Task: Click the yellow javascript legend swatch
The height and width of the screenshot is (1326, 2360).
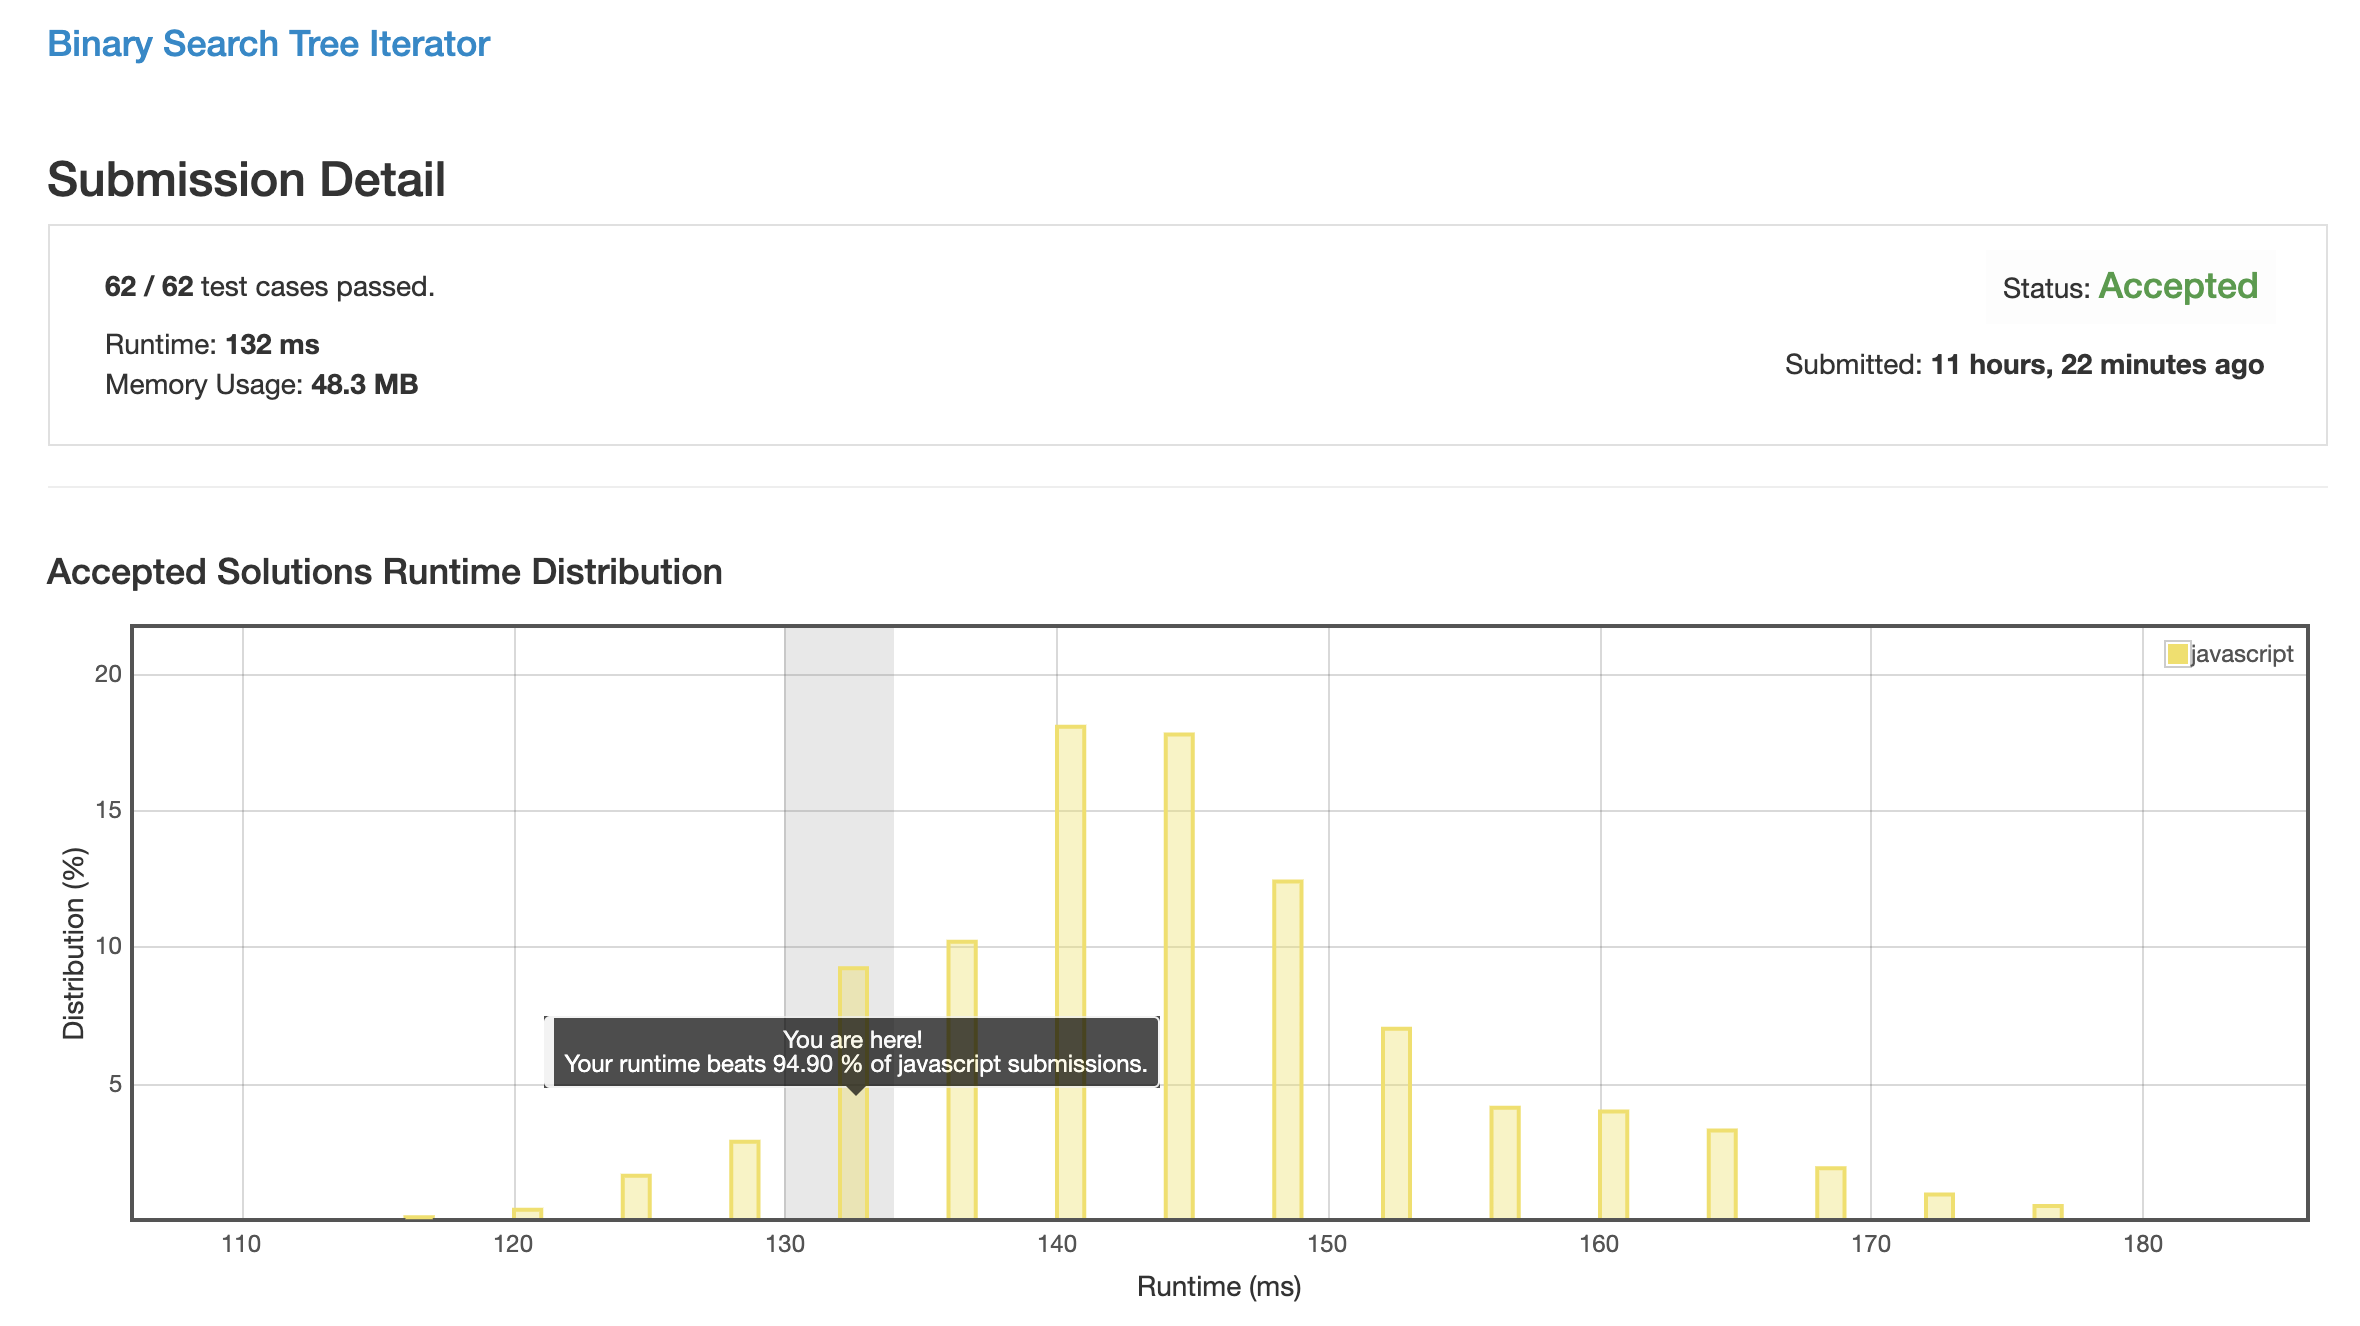Action: point(2177,654)
